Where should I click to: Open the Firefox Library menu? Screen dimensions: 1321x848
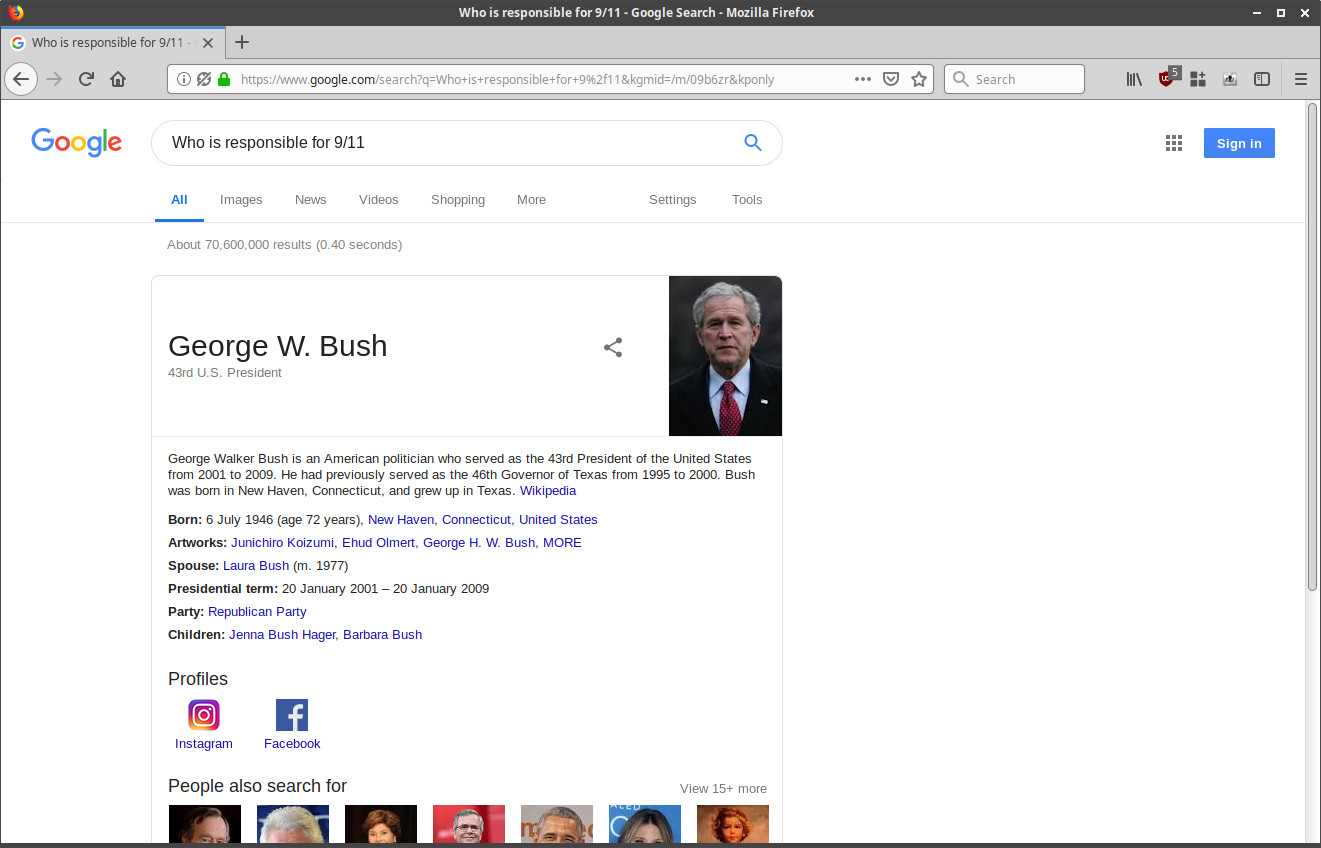click(x=1134, y=79)
